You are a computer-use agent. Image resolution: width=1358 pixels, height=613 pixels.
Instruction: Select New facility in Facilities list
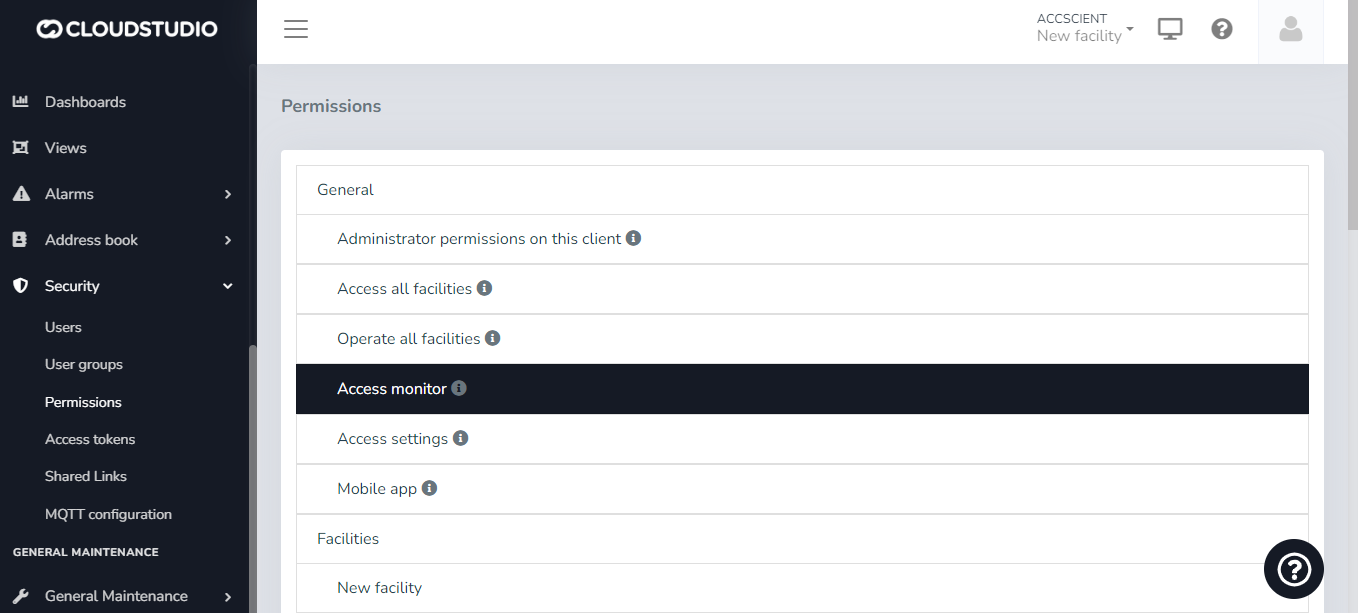(x=380, y=588)
